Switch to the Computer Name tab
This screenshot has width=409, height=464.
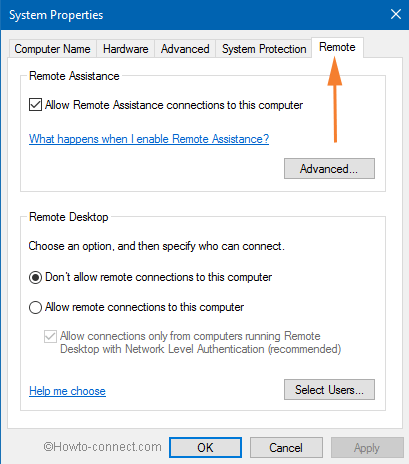(x=53, y=49)
